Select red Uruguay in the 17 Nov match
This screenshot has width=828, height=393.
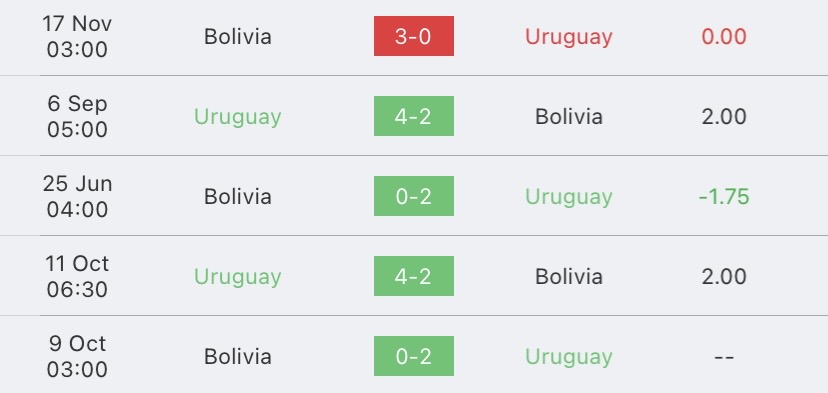569,36
